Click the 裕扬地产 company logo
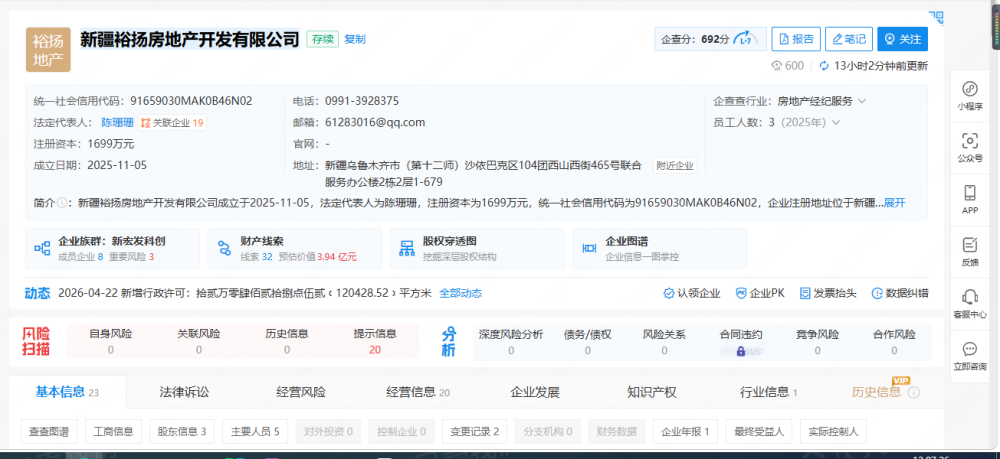 click(48, 50)
